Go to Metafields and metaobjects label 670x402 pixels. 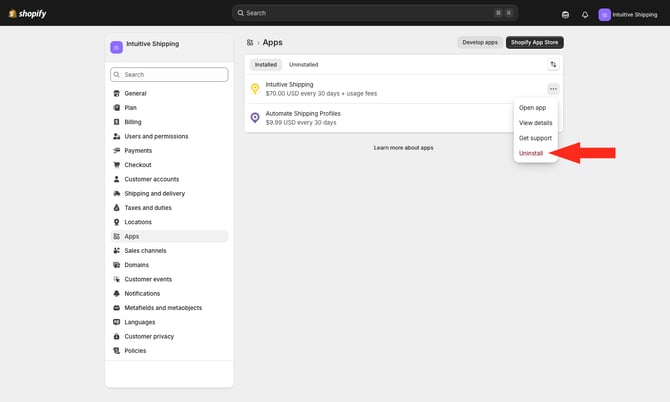tap(163, 308)
